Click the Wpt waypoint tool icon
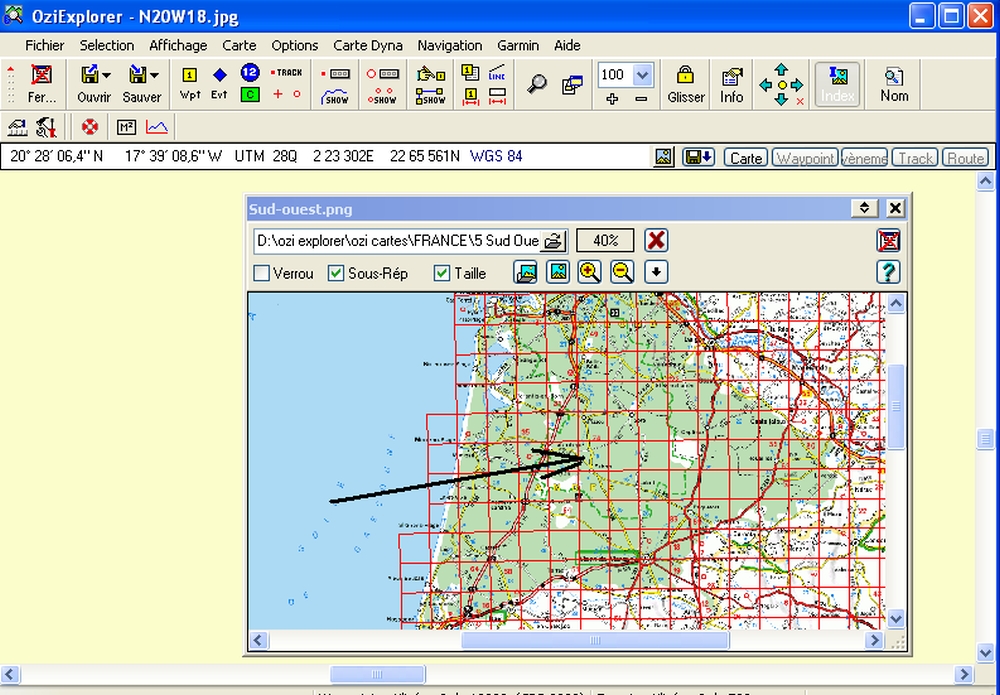 click(x=190, y=82)
